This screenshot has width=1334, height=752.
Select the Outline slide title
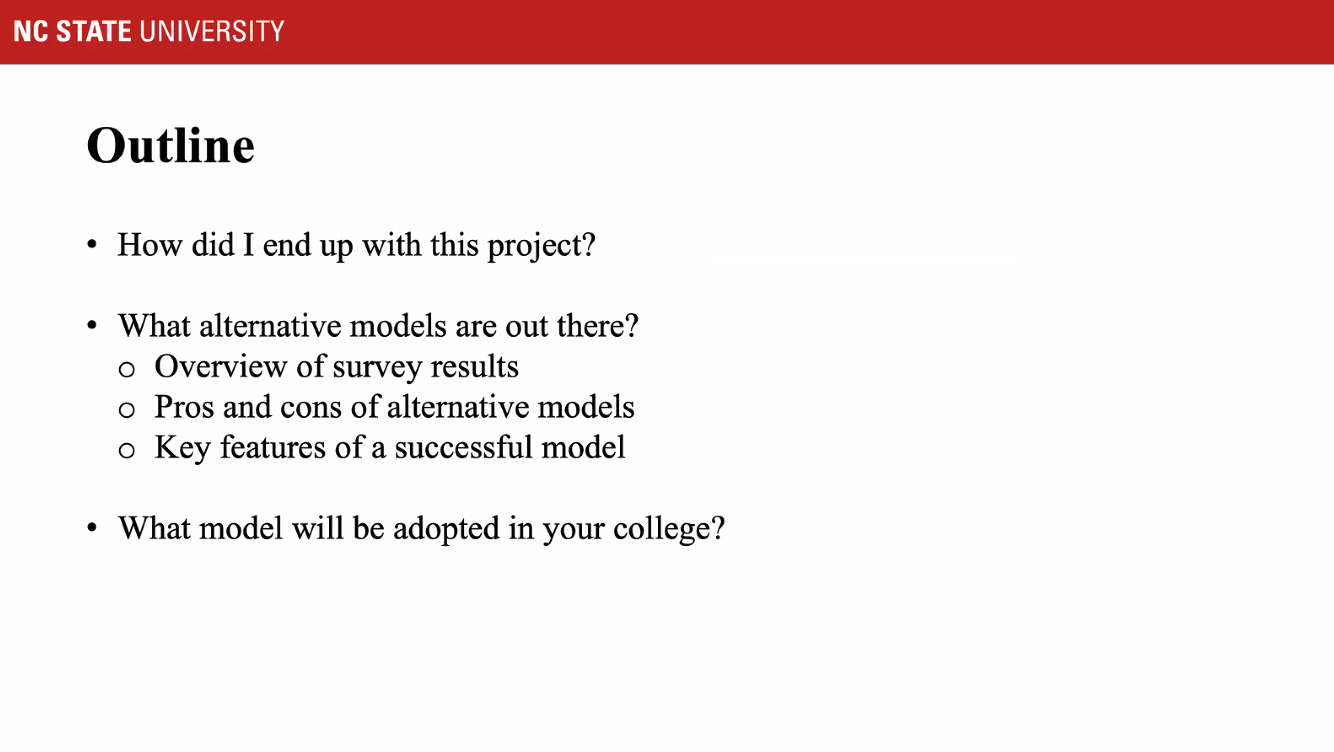click(x=171, y=146)
